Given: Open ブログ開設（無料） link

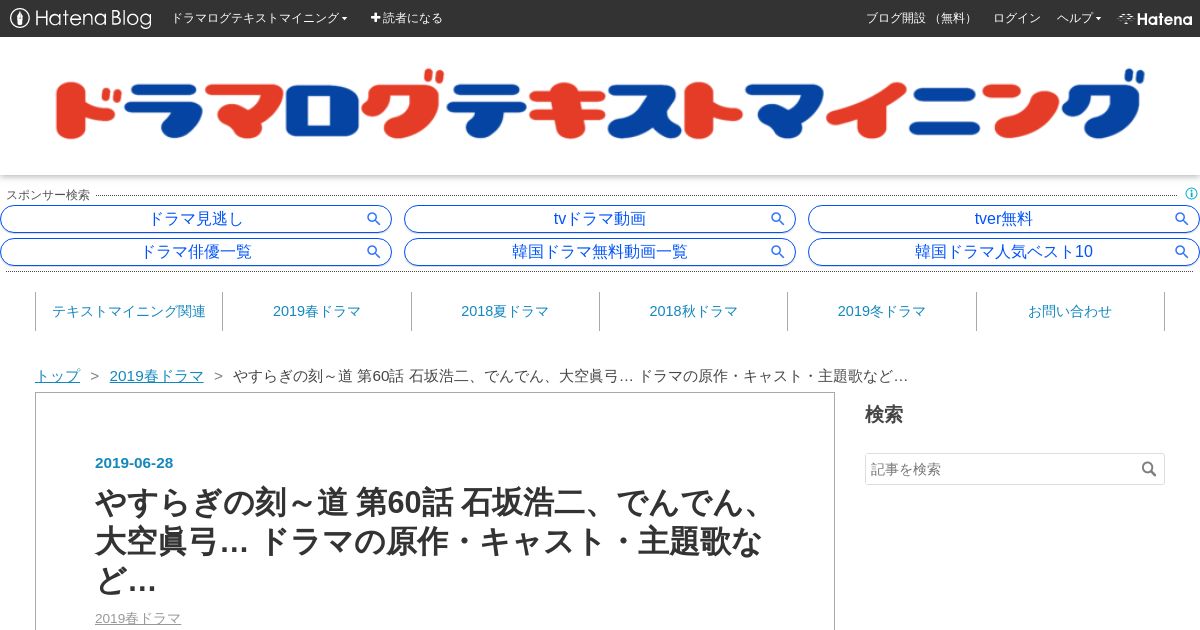Looking at the screenshot, I should (921, 18).
